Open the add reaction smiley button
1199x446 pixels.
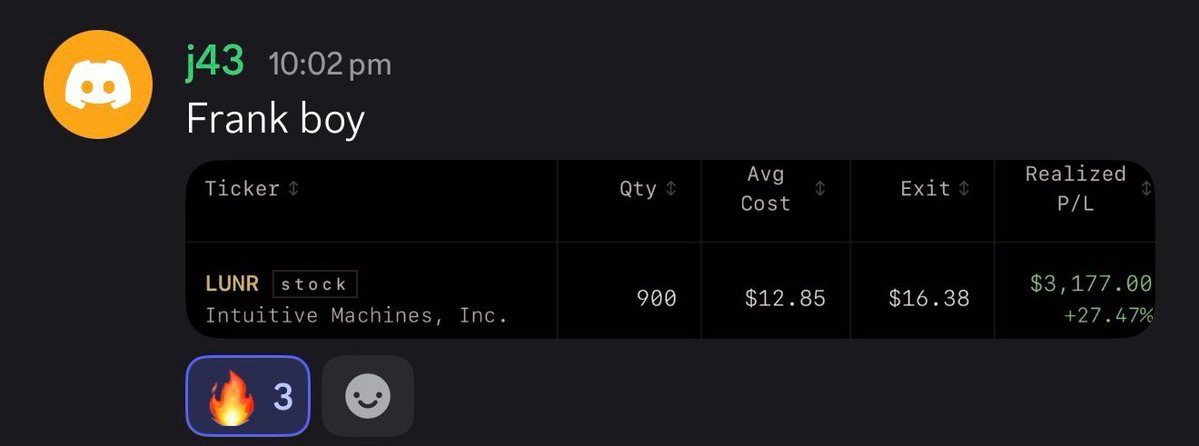(368, 396)
